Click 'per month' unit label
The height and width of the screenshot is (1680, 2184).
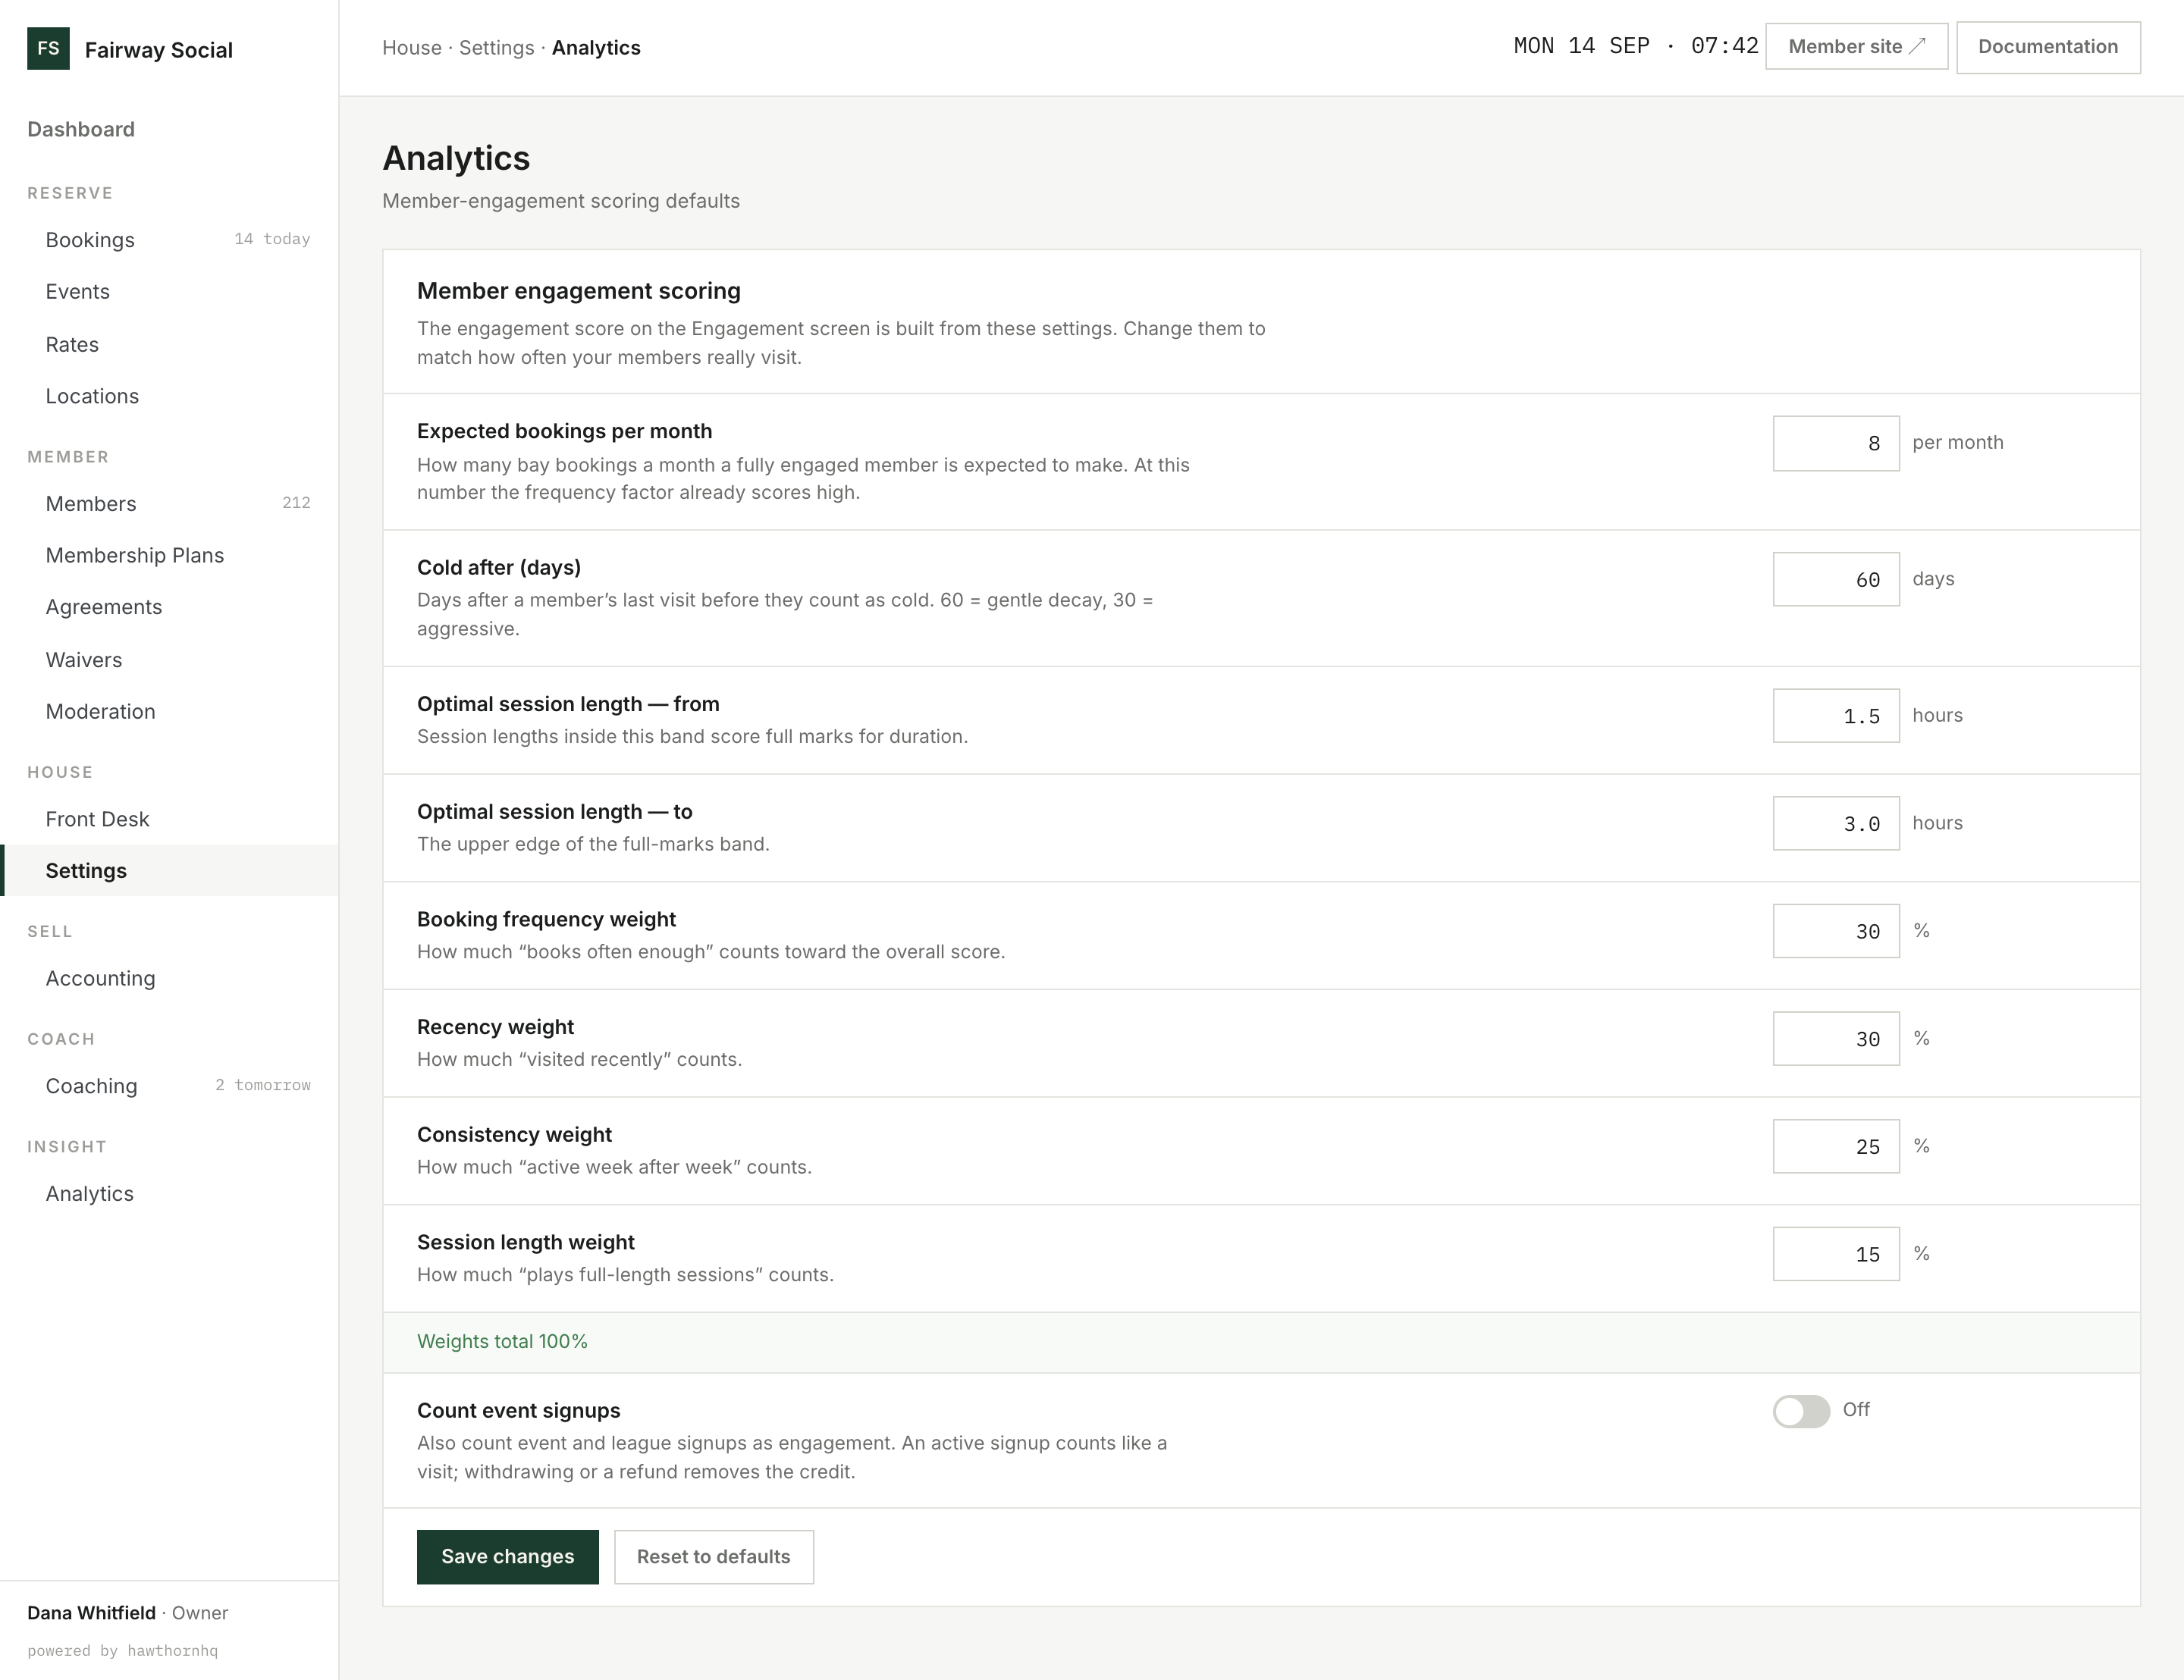[1958, 443]
